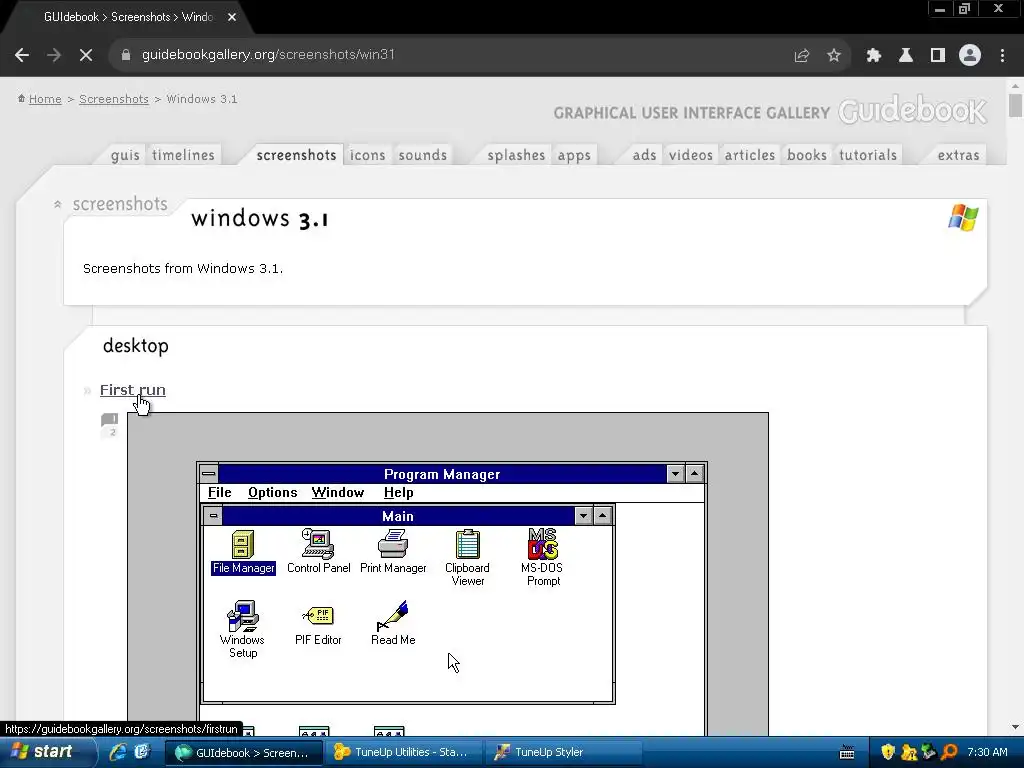This screenshot has width=1024, height=768.
Task: Click the Read Me pen icon
Action: (x=392, y=616)
